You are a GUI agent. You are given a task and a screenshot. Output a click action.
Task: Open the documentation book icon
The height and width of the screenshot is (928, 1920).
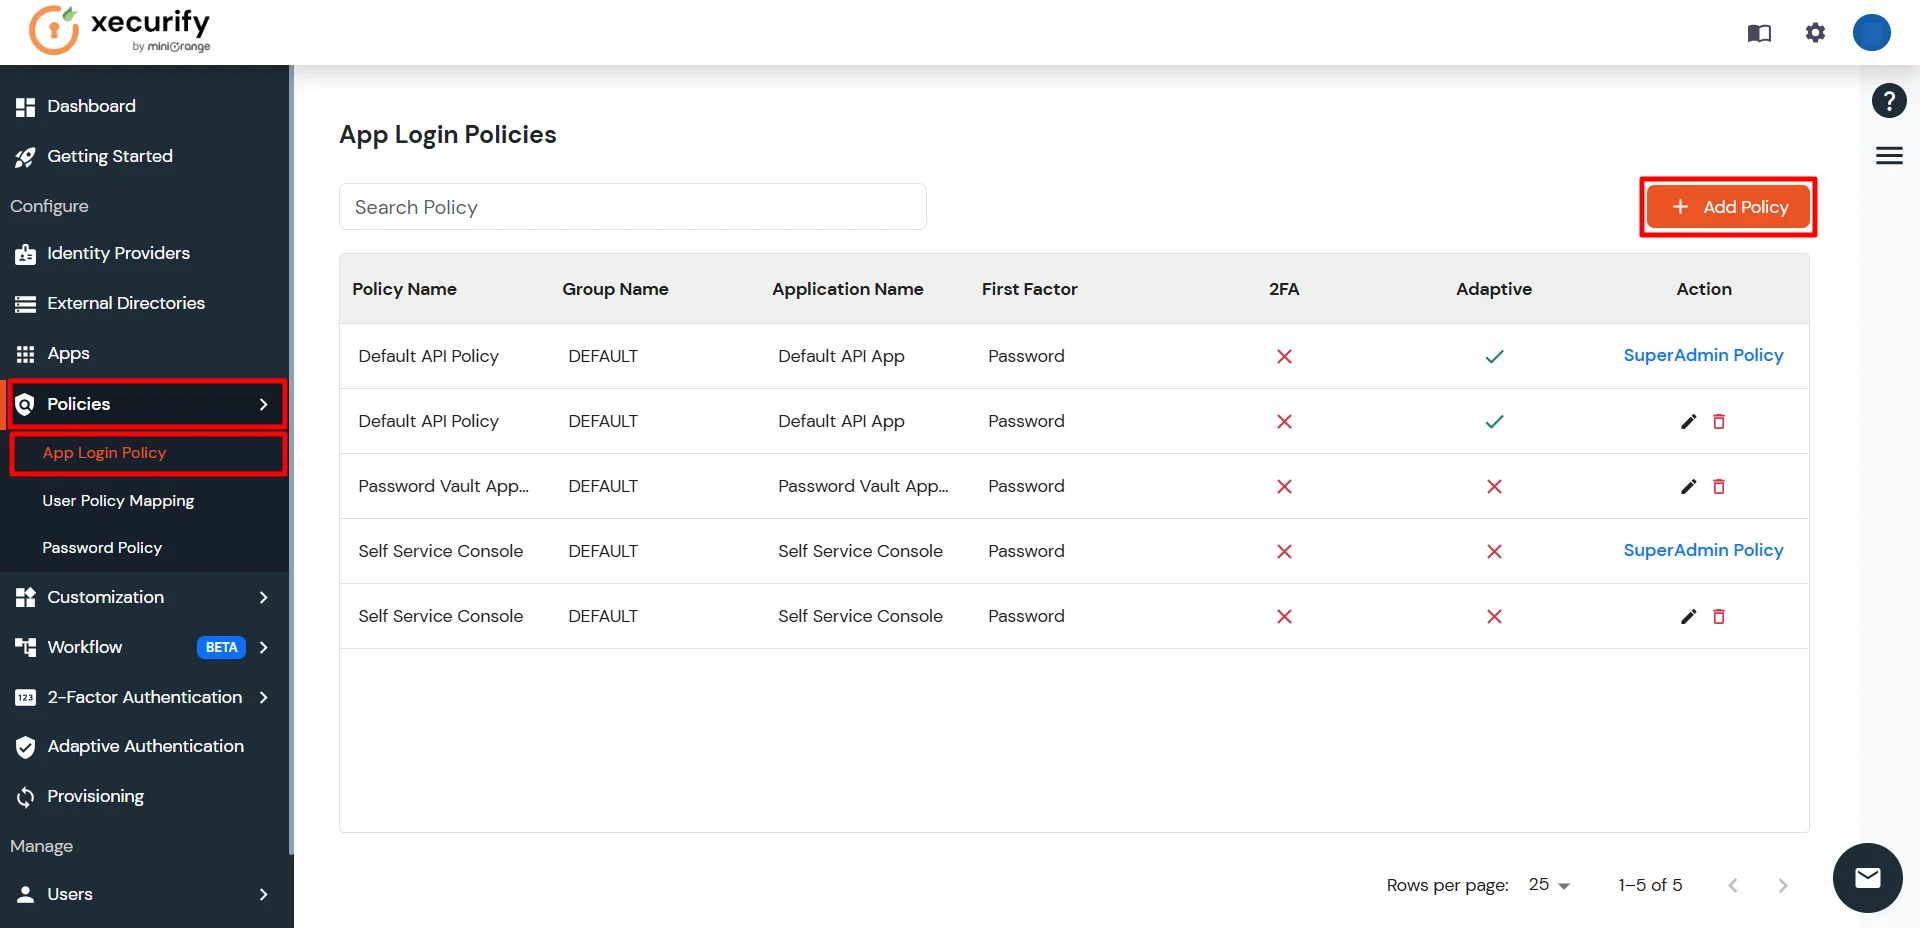(x=1759, y=33)
